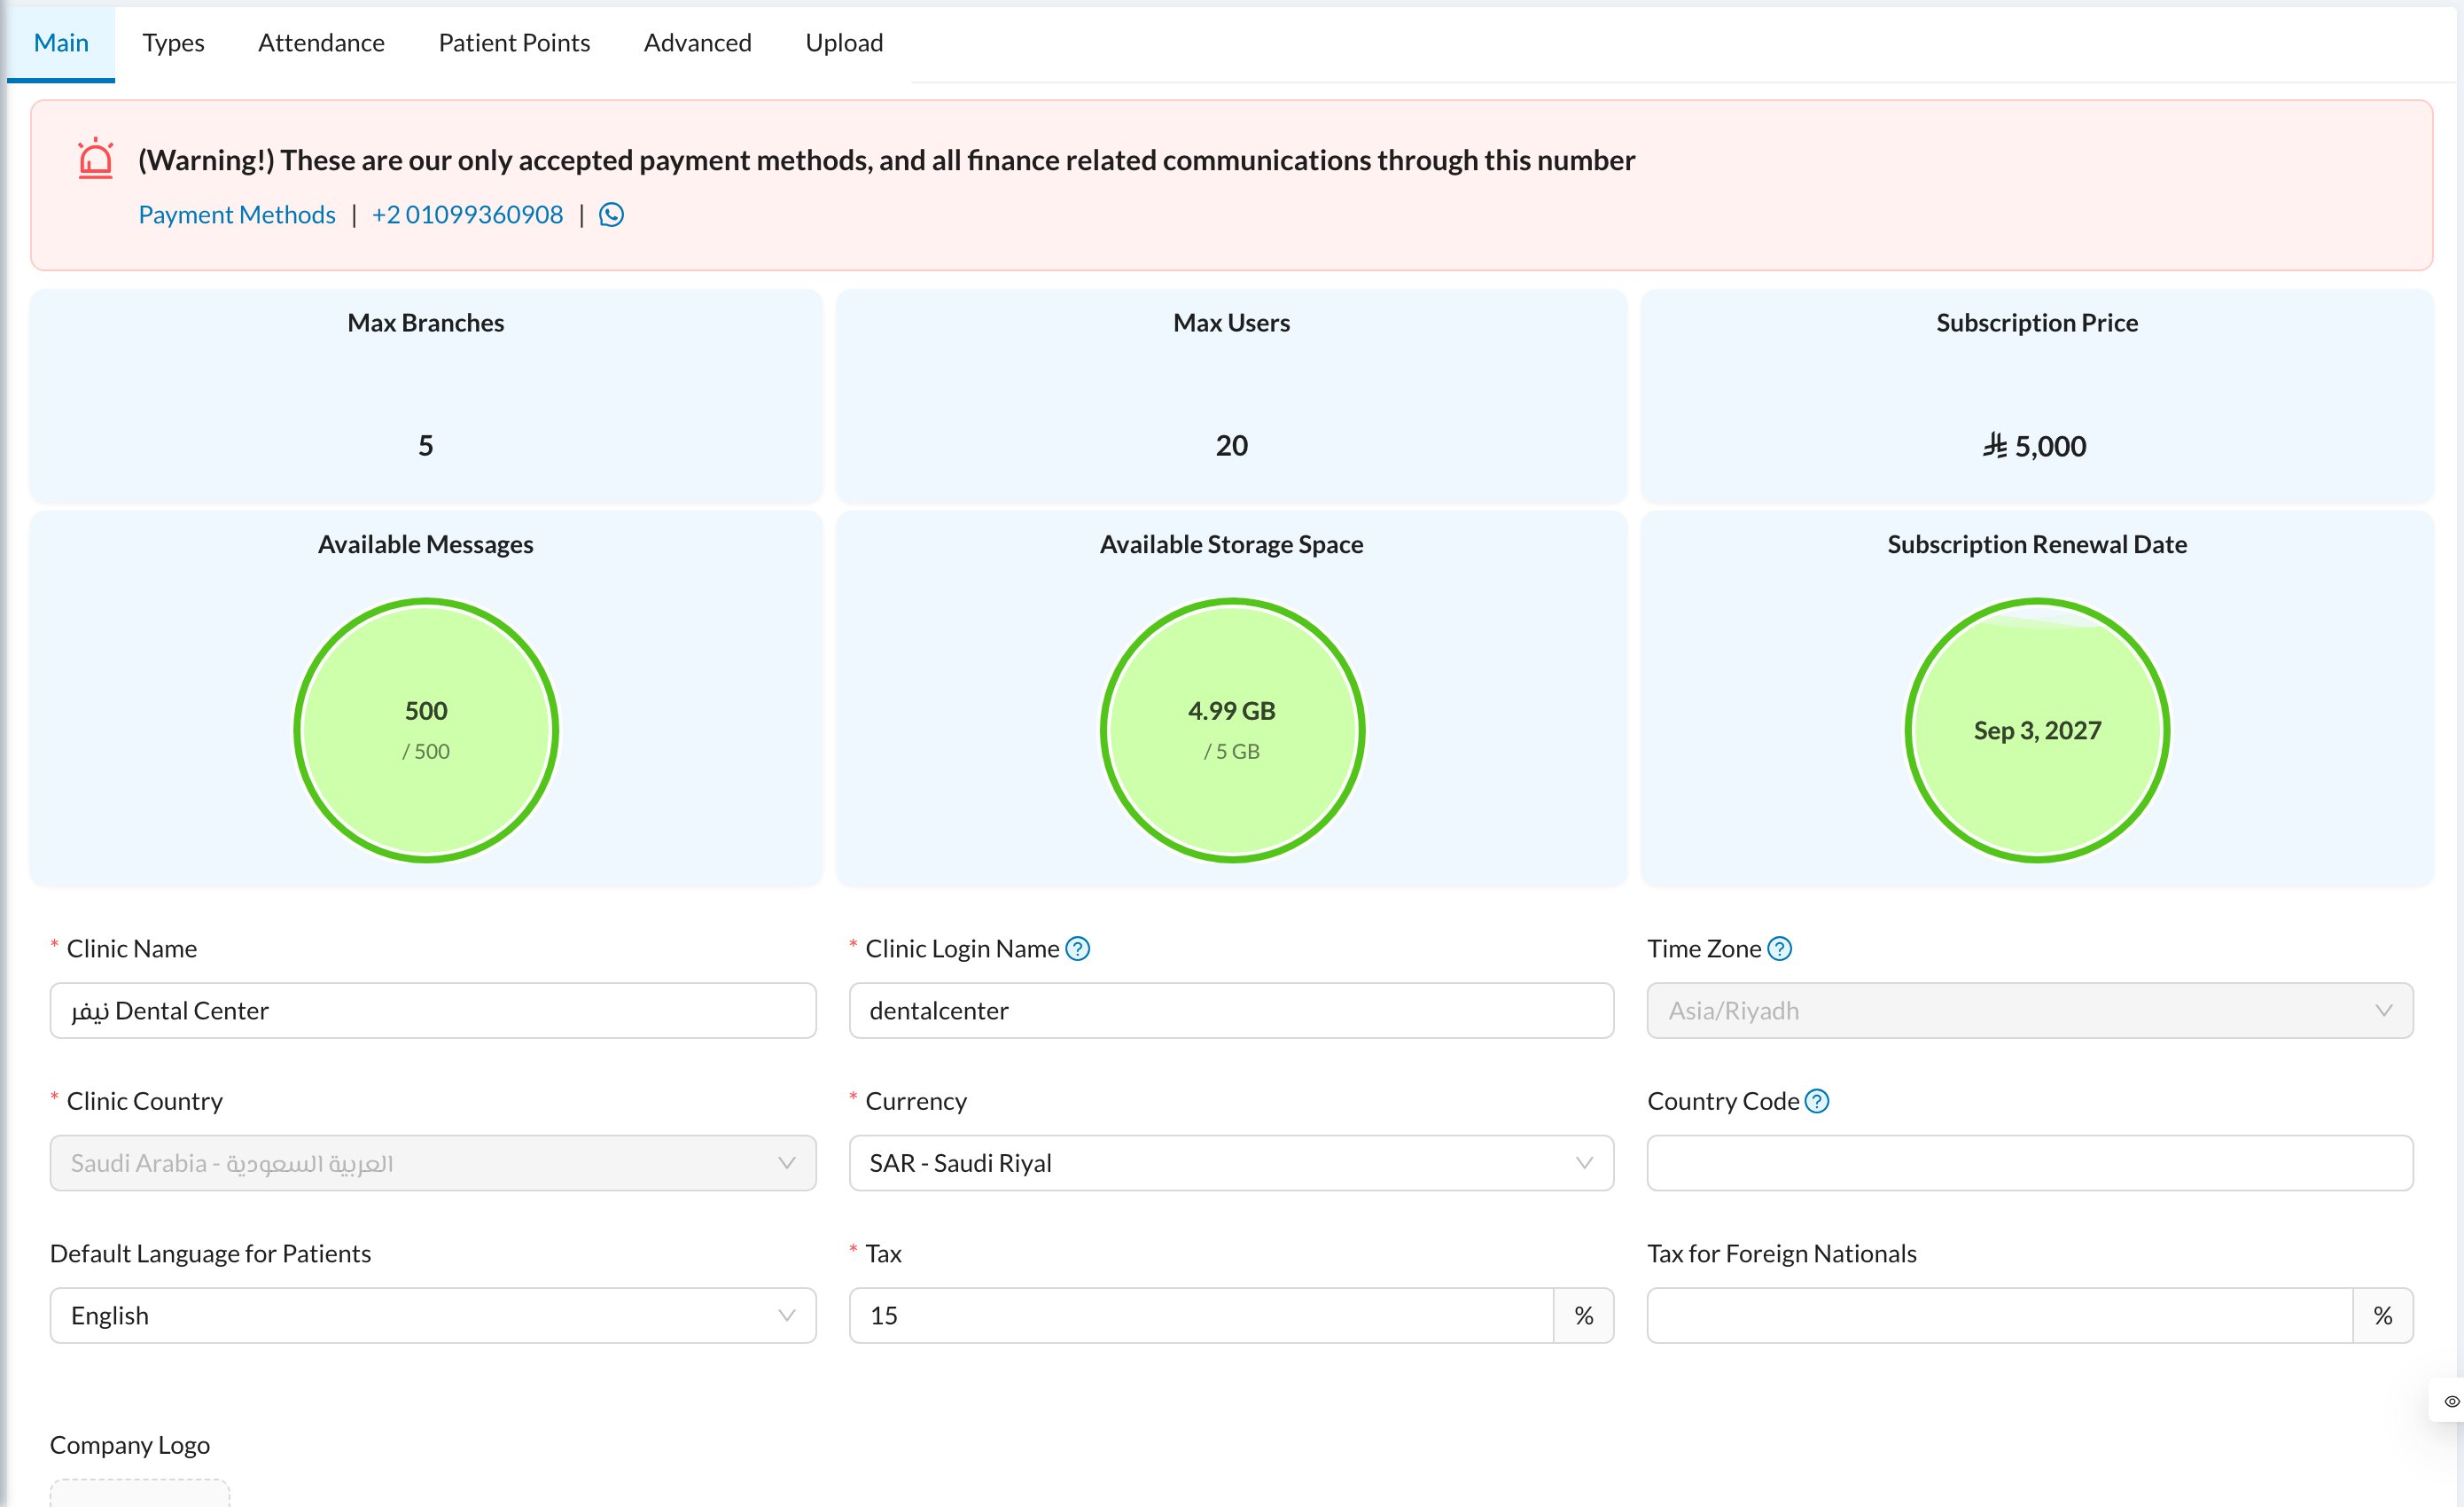Expand Default Language for Patients dropdown
The image size is (2464, 1507).
click(x=433, y=1315)
